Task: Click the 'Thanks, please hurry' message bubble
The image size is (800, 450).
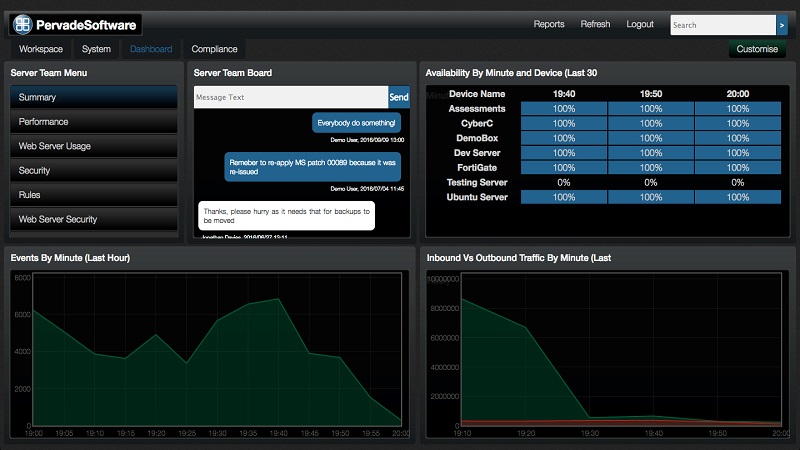Action: [286, 216]
